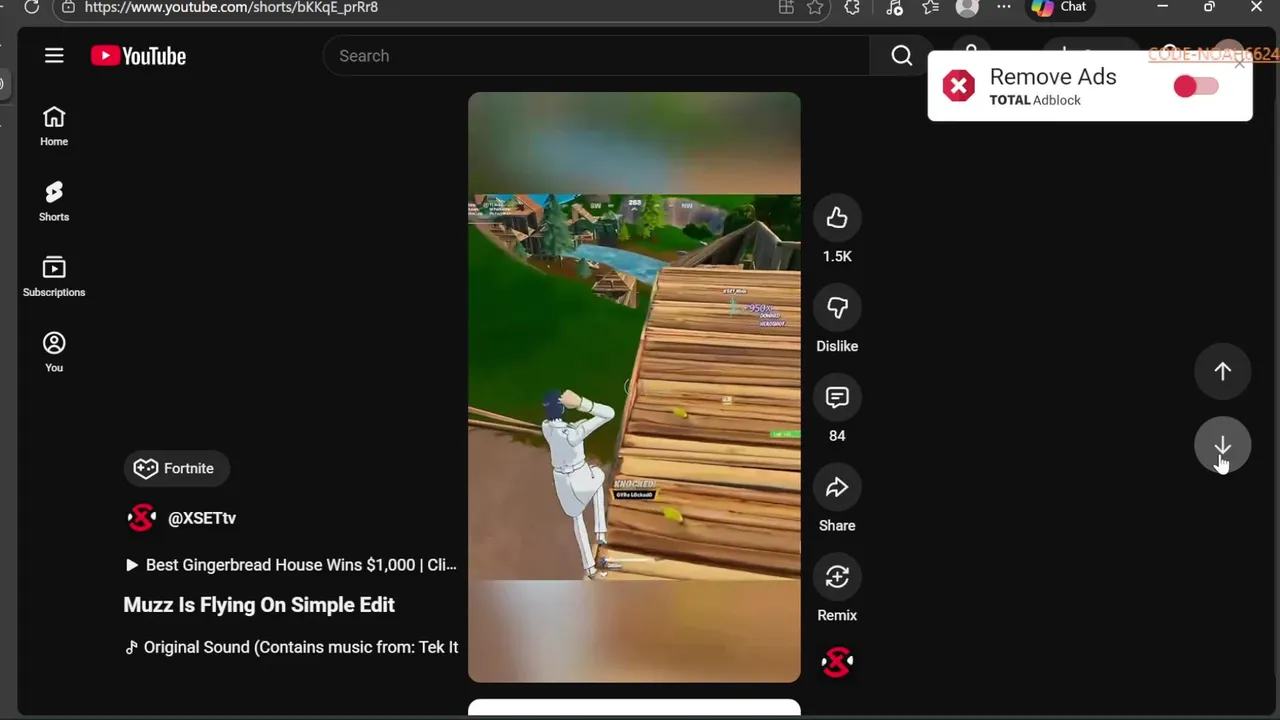The height and width of the screenshot is (720, 1280).
Task: Click the Fortnite game tag chip
Action: coord(176,468)
